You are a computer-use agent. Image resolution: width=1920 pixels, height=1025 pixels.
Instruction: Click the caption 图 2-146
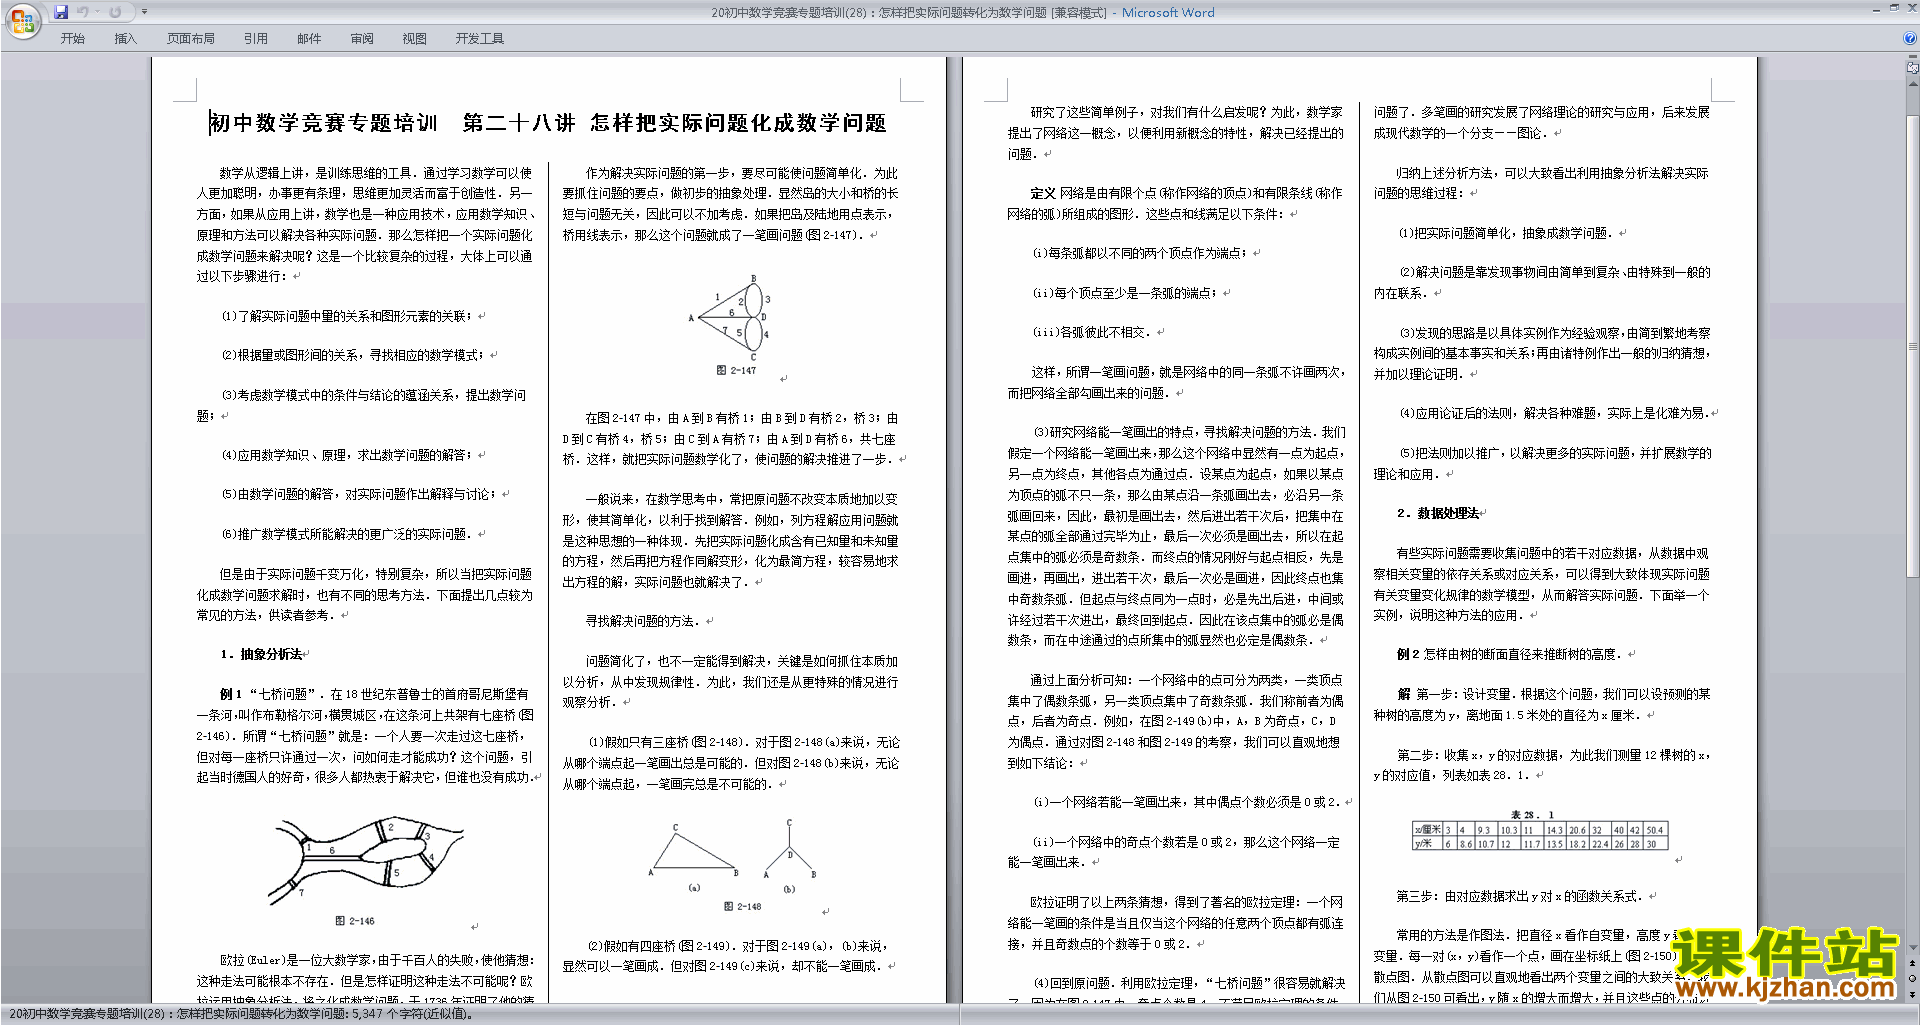355,921
